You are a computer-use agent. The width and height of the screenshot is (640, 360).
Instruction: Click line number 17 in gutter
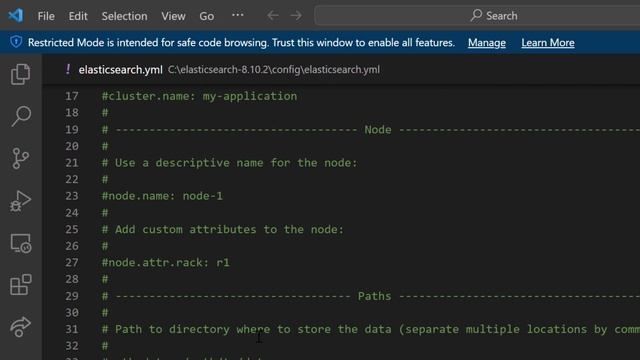72,96
